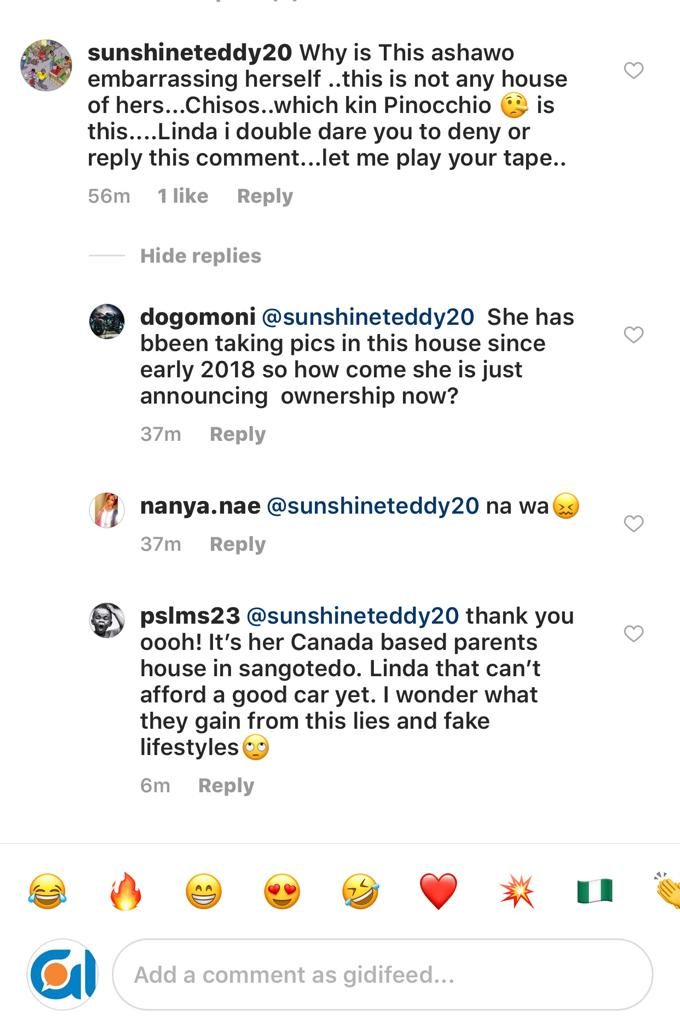Tap heart next to nanya.nae's reply
The image size is (680, 1024).
[x=633, y=523]
